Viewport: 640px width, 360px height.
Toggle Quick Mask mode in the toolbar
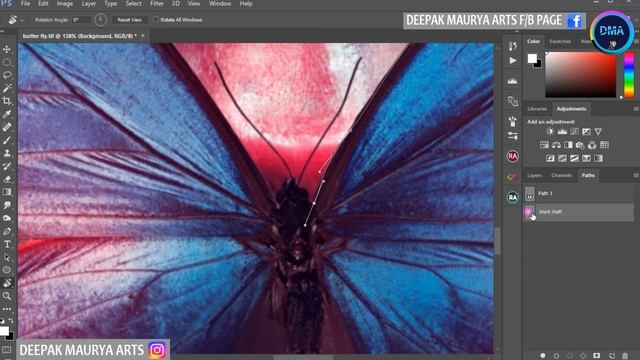(x=7, y=350)
